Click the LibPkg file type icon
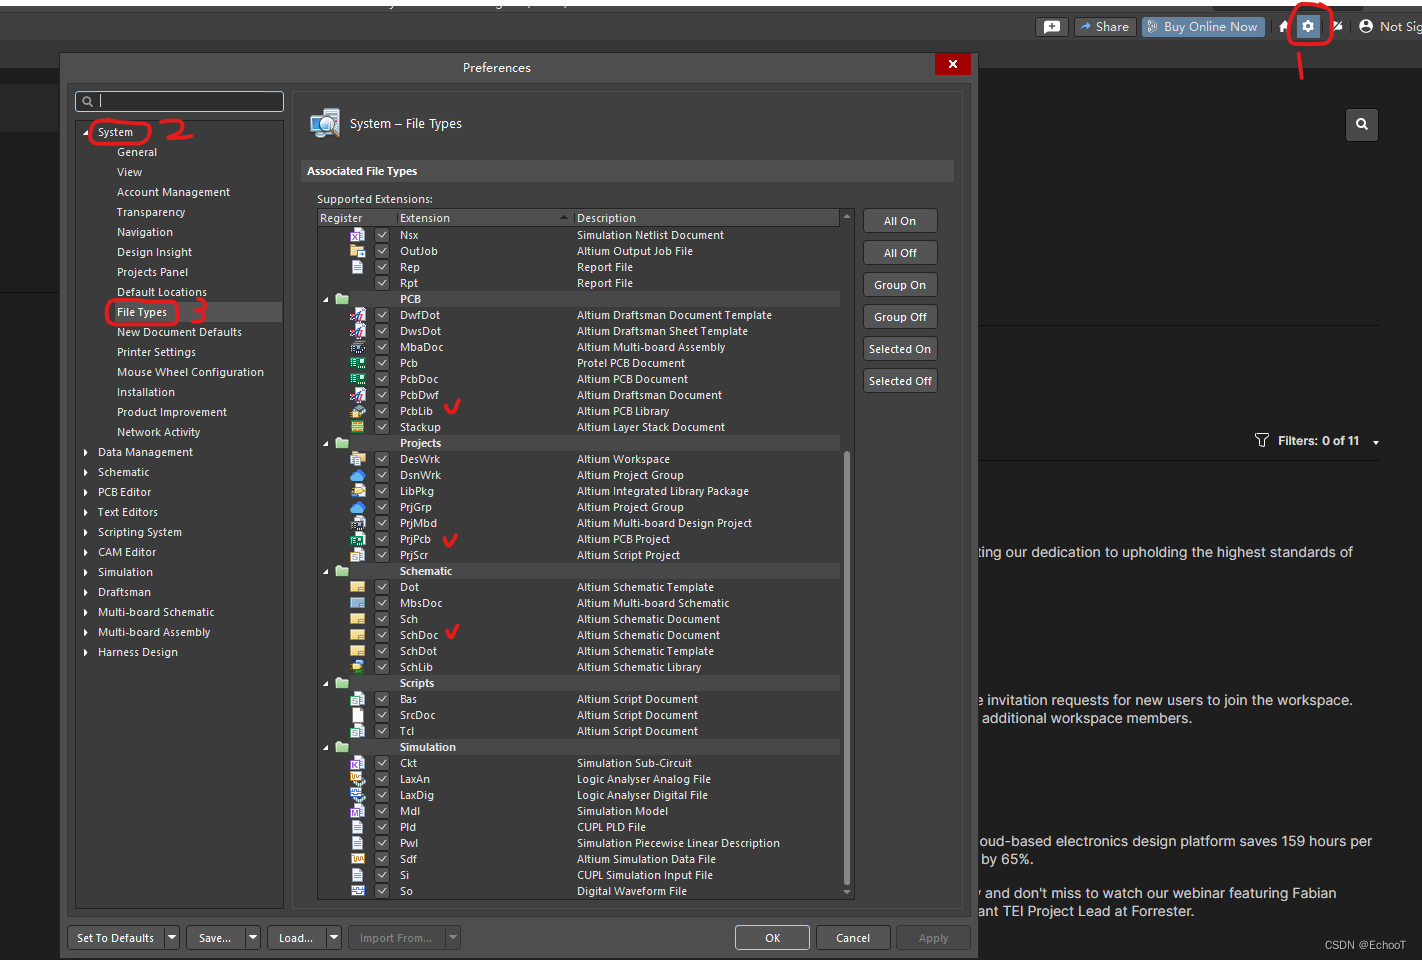 pyautogui.click(x=358, y=491)
